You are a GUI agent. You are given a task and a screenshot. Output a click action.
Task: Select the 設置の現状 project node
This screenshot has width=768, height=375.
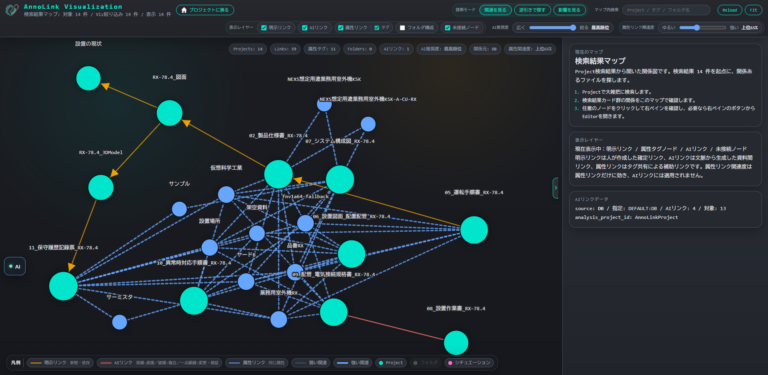click(x=89, y=78)
